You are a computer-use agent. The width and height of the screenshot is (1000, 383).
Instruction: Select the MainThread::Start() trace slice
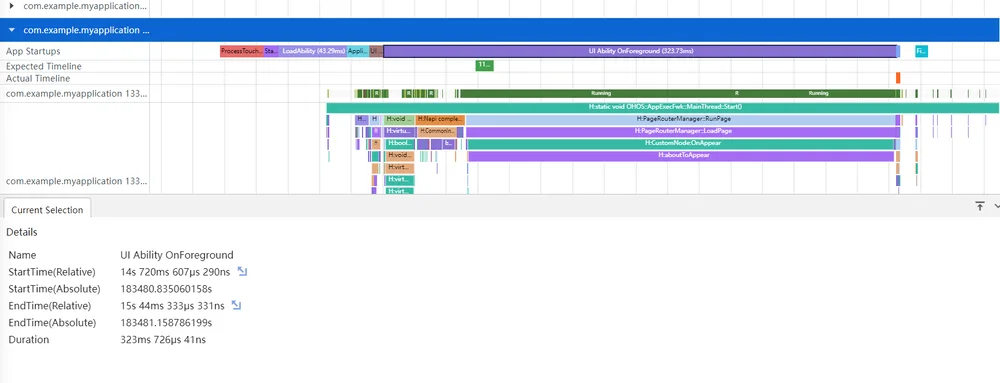pyautogui.click(x=663, y=108)
